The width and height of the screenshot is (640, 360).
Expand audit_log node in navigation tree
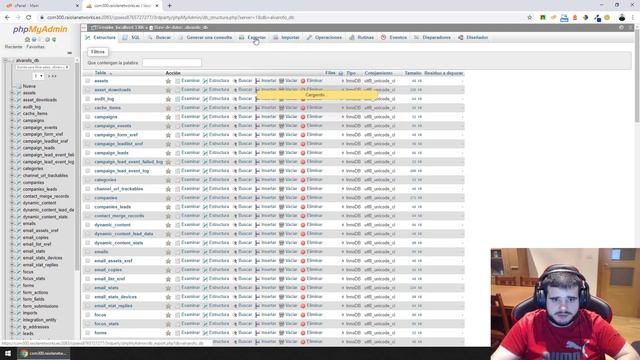12,107
